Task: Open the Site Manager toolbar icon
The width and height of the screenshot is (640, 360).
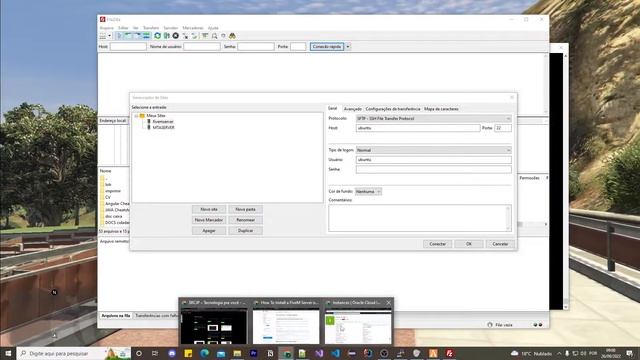Action: tap(103, 36)
